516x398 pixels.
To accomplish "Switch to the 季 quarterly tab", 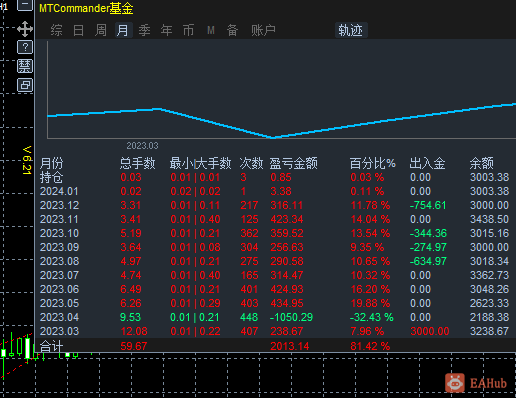I will 144,30.
